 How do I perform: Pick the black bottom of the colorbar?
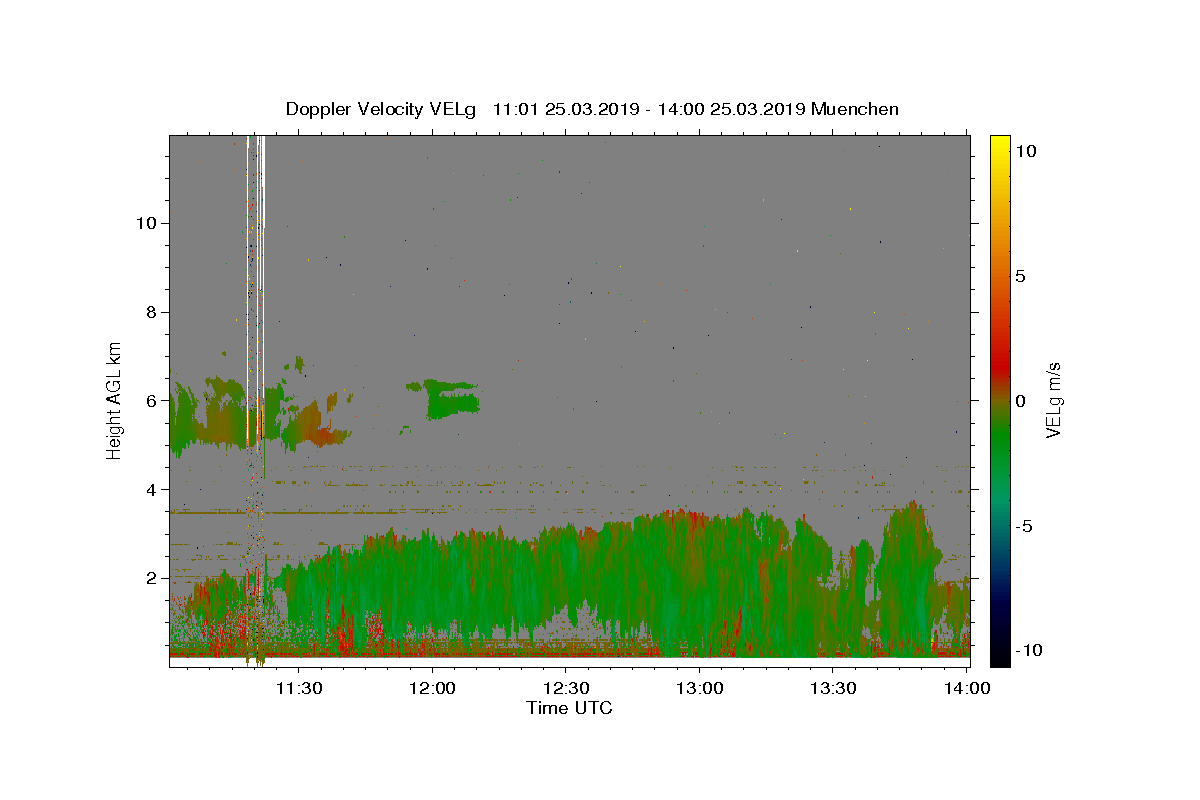pyautogui.click(x=1000, y=658)
